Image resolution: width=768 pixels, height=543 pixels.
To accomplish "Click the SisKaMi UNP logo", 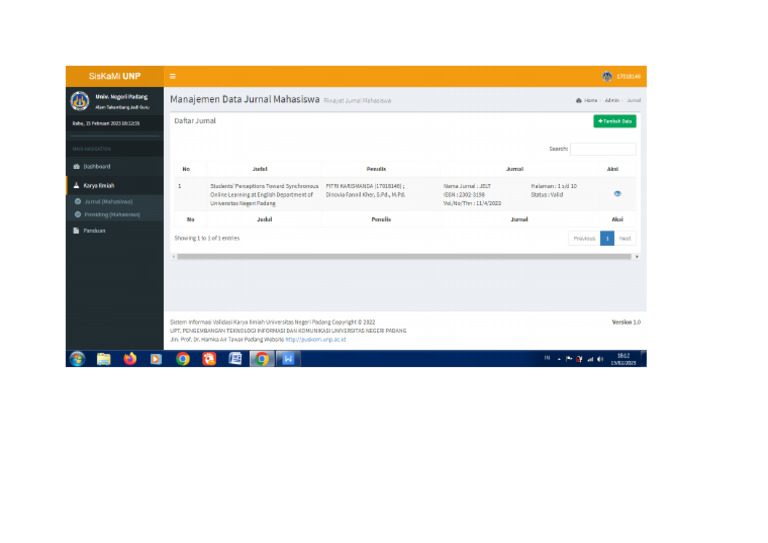I will 115,76.
